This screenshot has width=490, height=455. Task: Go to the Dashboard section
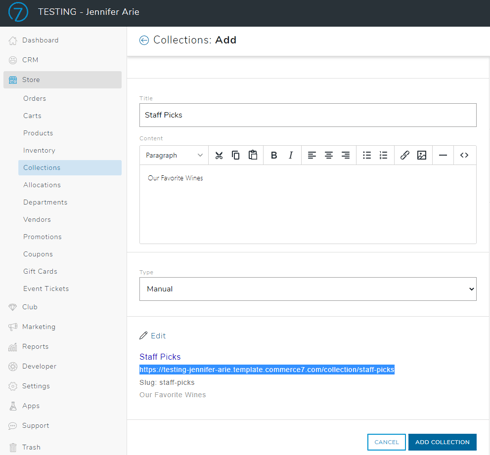(x=40, y=40)
